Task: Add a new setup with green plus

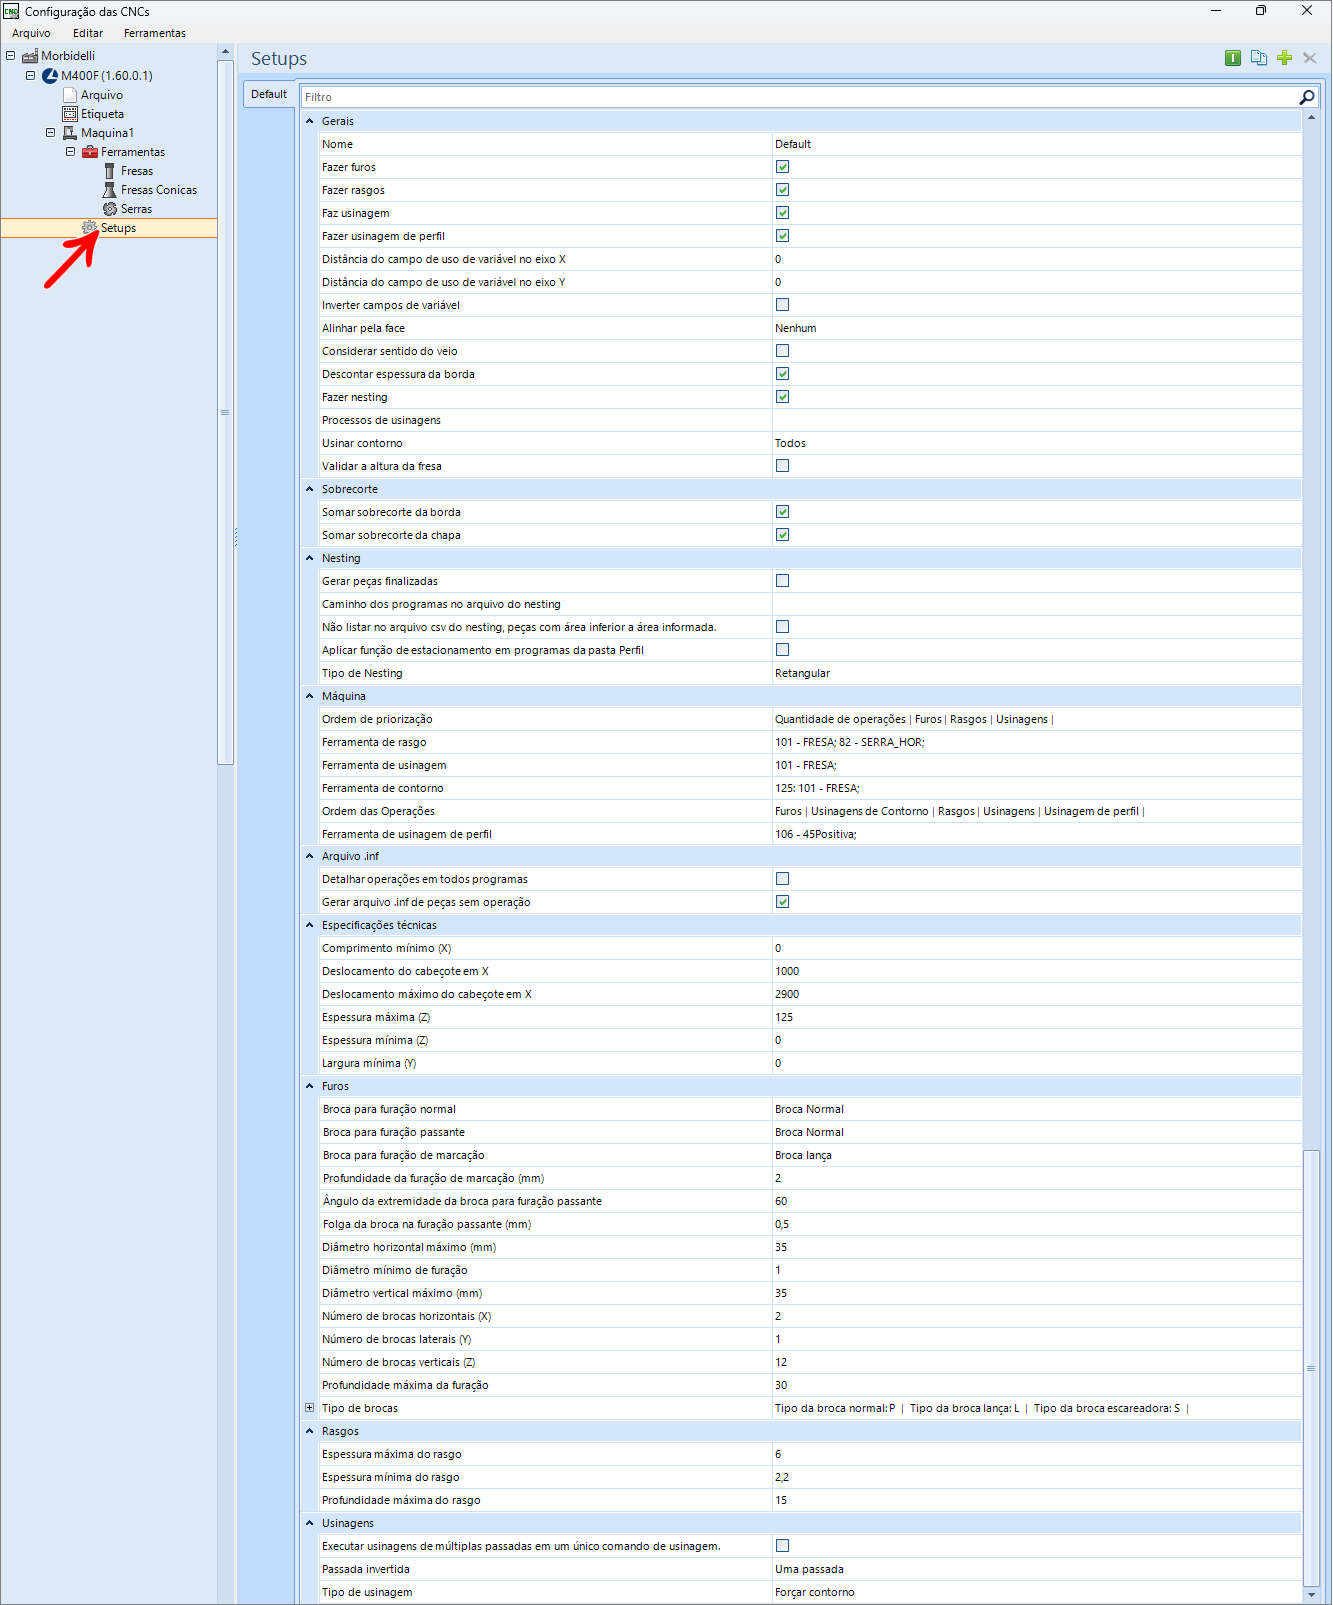Action: tap(1285, 58)
